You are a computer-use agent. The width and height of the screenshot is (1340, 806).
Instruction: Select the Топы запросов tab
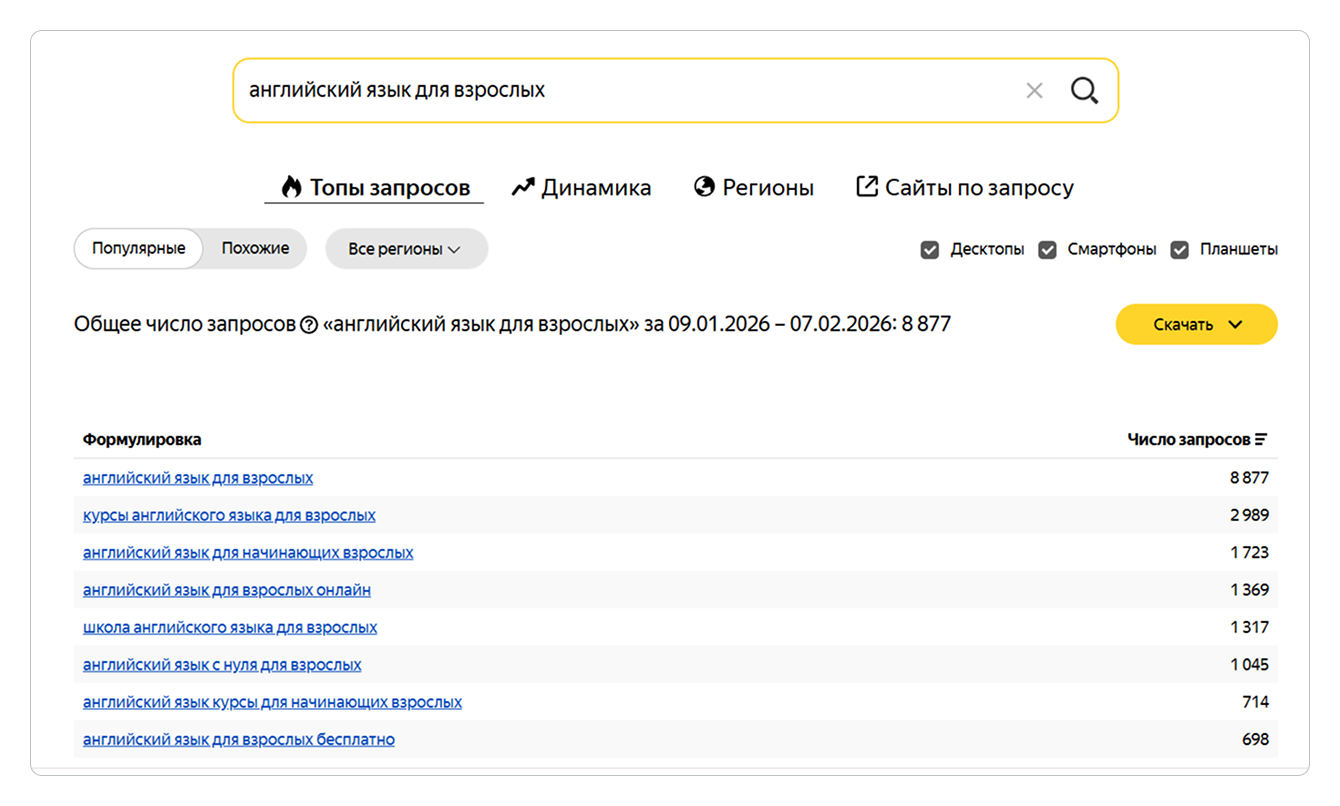tap(375, 188)
